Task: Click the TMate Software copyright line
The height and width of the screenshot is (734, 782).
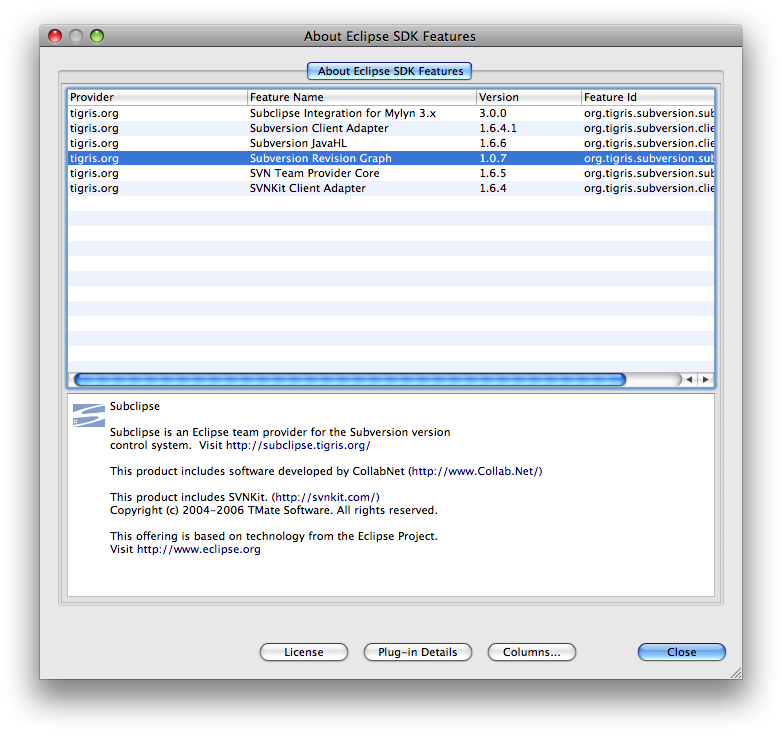Action: tap(274, 510)
